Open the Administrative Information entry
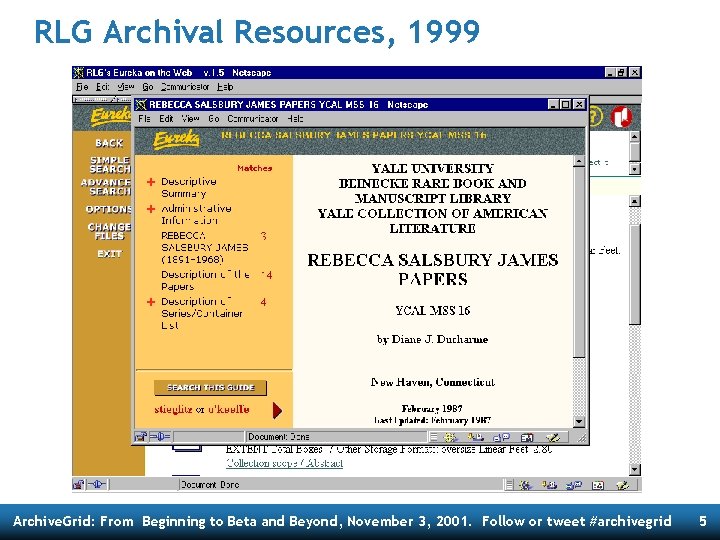The height and width of the screenshot is (540, 720). (x=196, y=214)
